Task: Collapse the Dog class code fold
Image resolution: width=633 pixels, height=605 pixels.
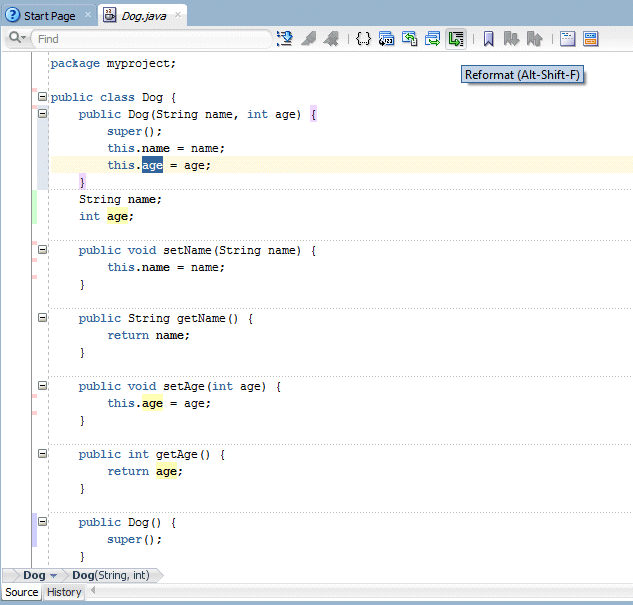Action: (x=42, y=96)
